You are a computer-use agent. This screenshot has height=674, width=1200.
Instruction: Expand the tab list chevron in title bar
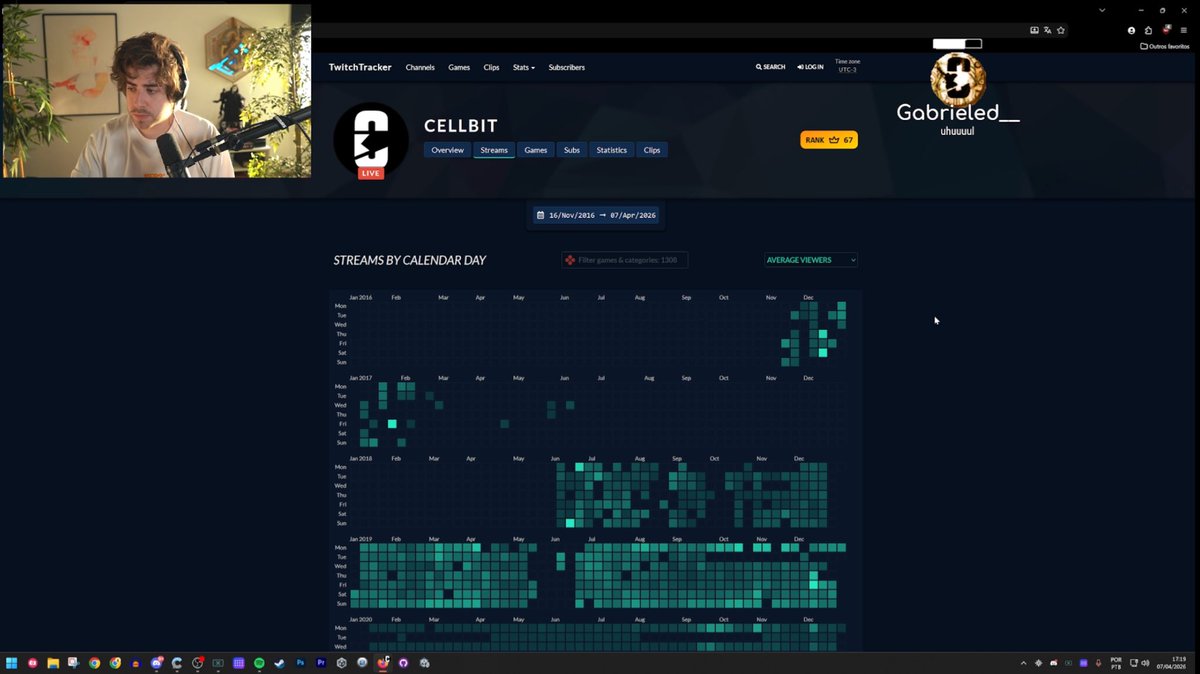click(x=1102, y=10)
